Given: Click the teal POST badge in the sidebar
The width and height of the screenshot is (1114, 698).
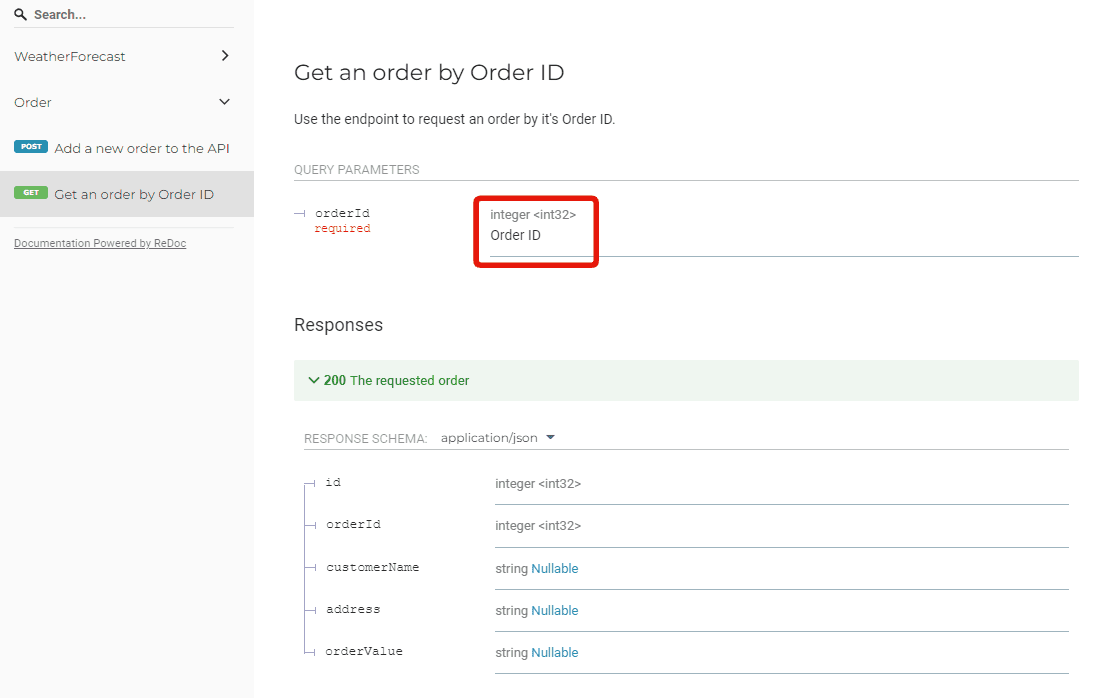Looking at the screenshot, I should tap(30, 146).
